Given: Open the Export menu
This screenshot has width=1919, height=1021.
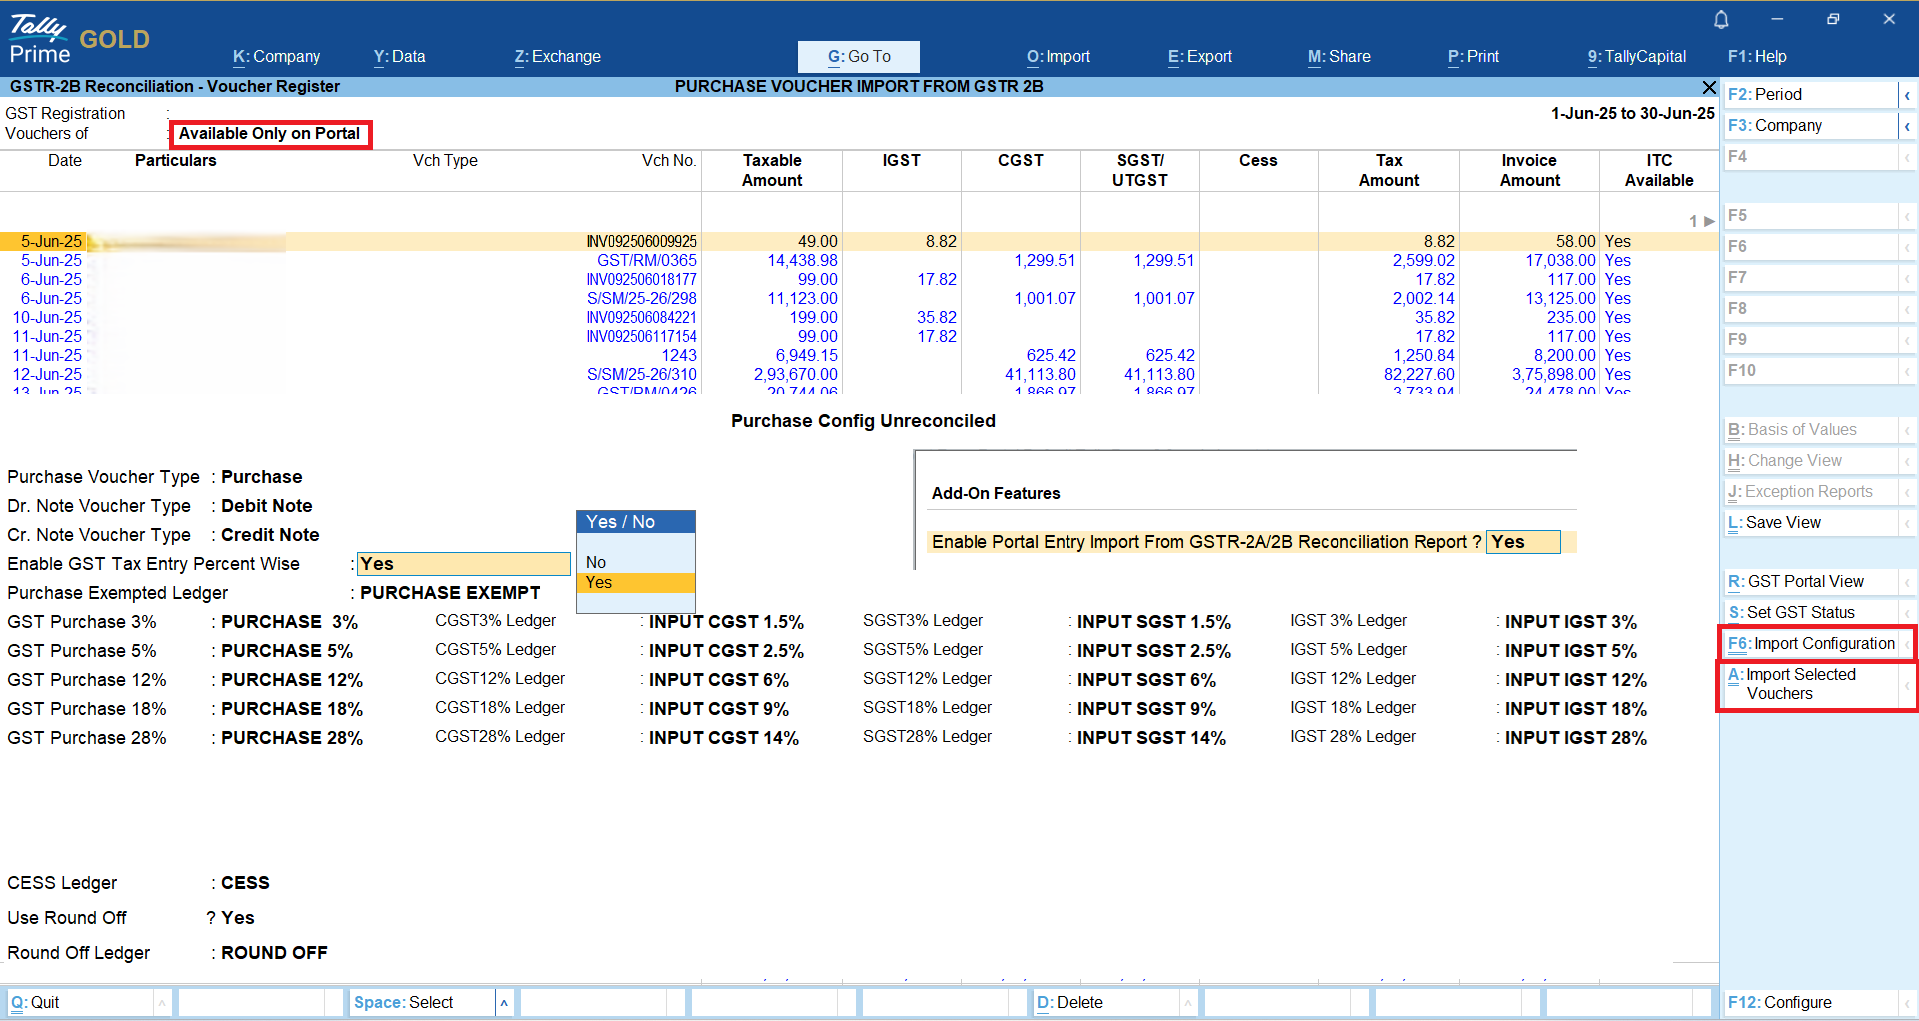Looking at the screenshot, I should coord(1199,57).
